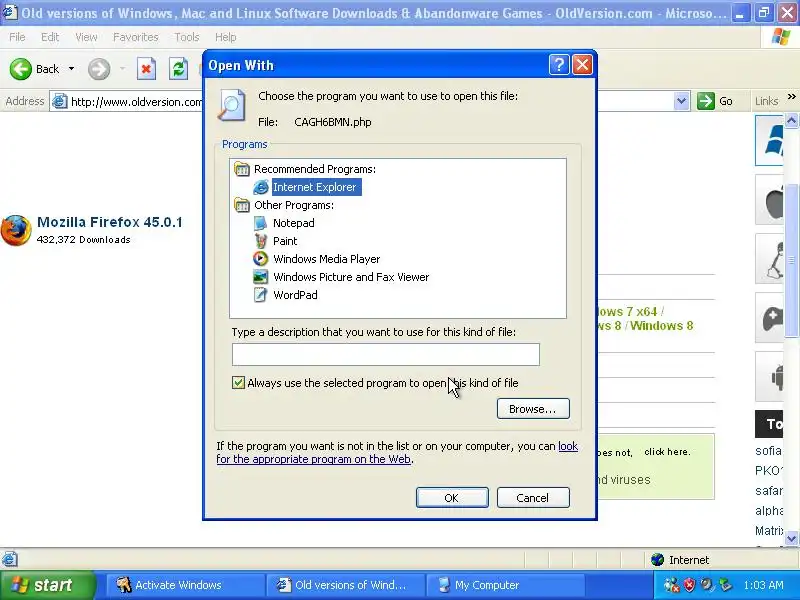
Task: Click the vertical scrollbar thumb
Action: point(791,259)
